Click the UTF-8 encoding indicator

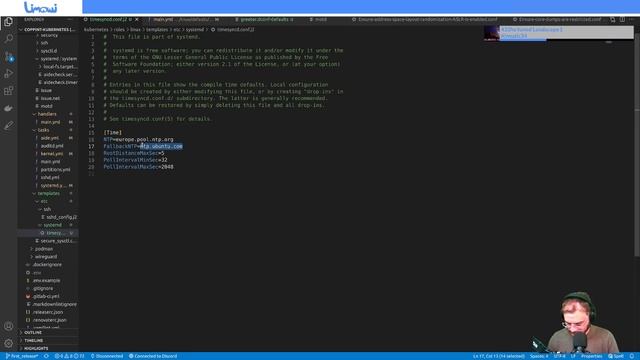pos(560,356)
